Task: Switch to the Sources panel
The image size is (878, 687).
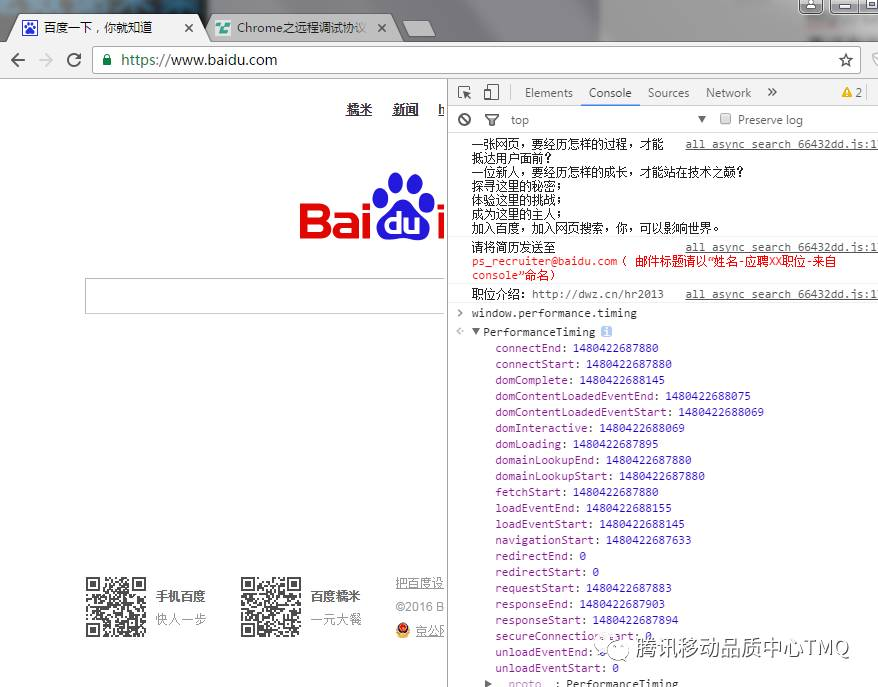Action: [x=669, y=93]
